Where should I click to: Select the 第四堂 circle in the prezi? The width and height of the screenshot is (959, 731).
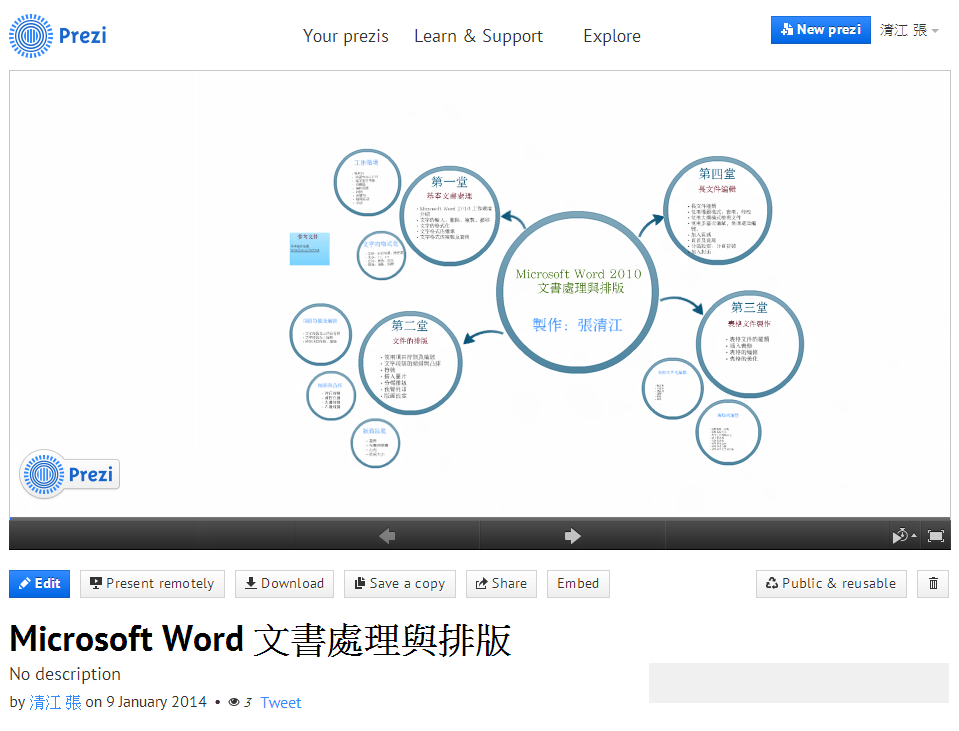coord(717,210)
